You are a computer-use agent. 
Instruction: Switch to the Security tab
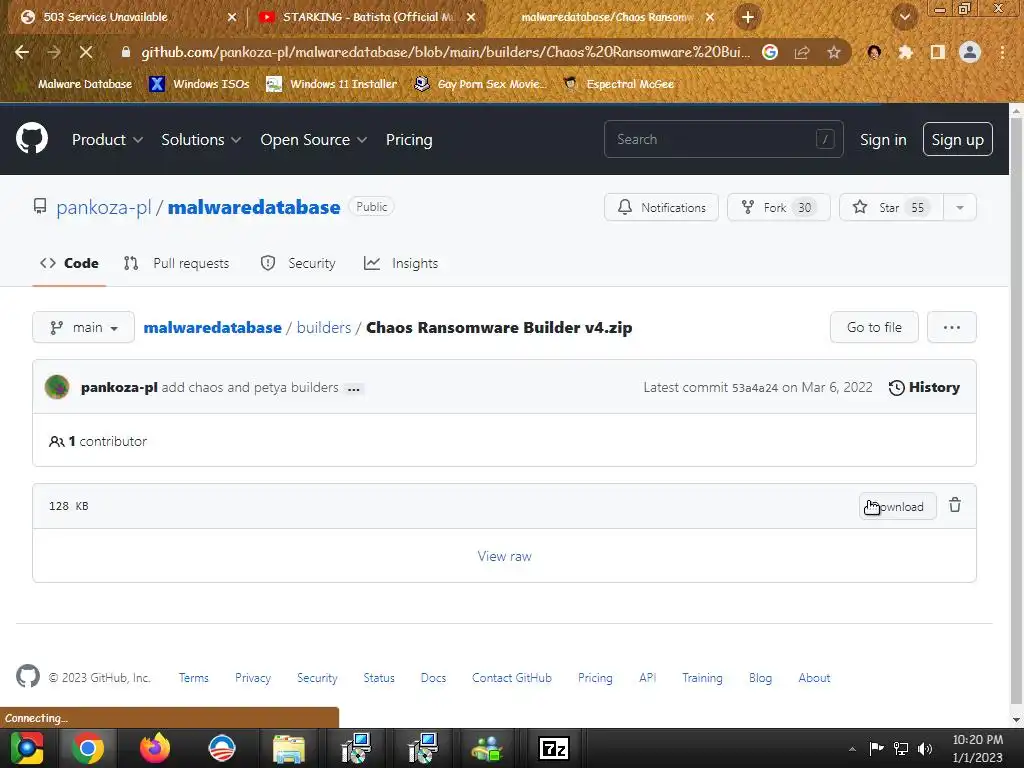(x=298, y=263)
